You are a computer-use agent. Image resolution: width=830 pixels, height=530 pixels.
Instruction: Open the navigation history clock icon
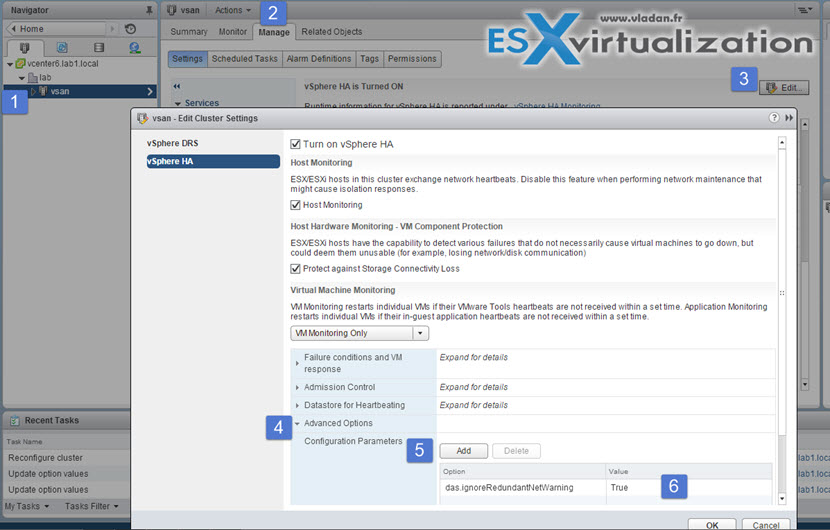pos(130,29)
